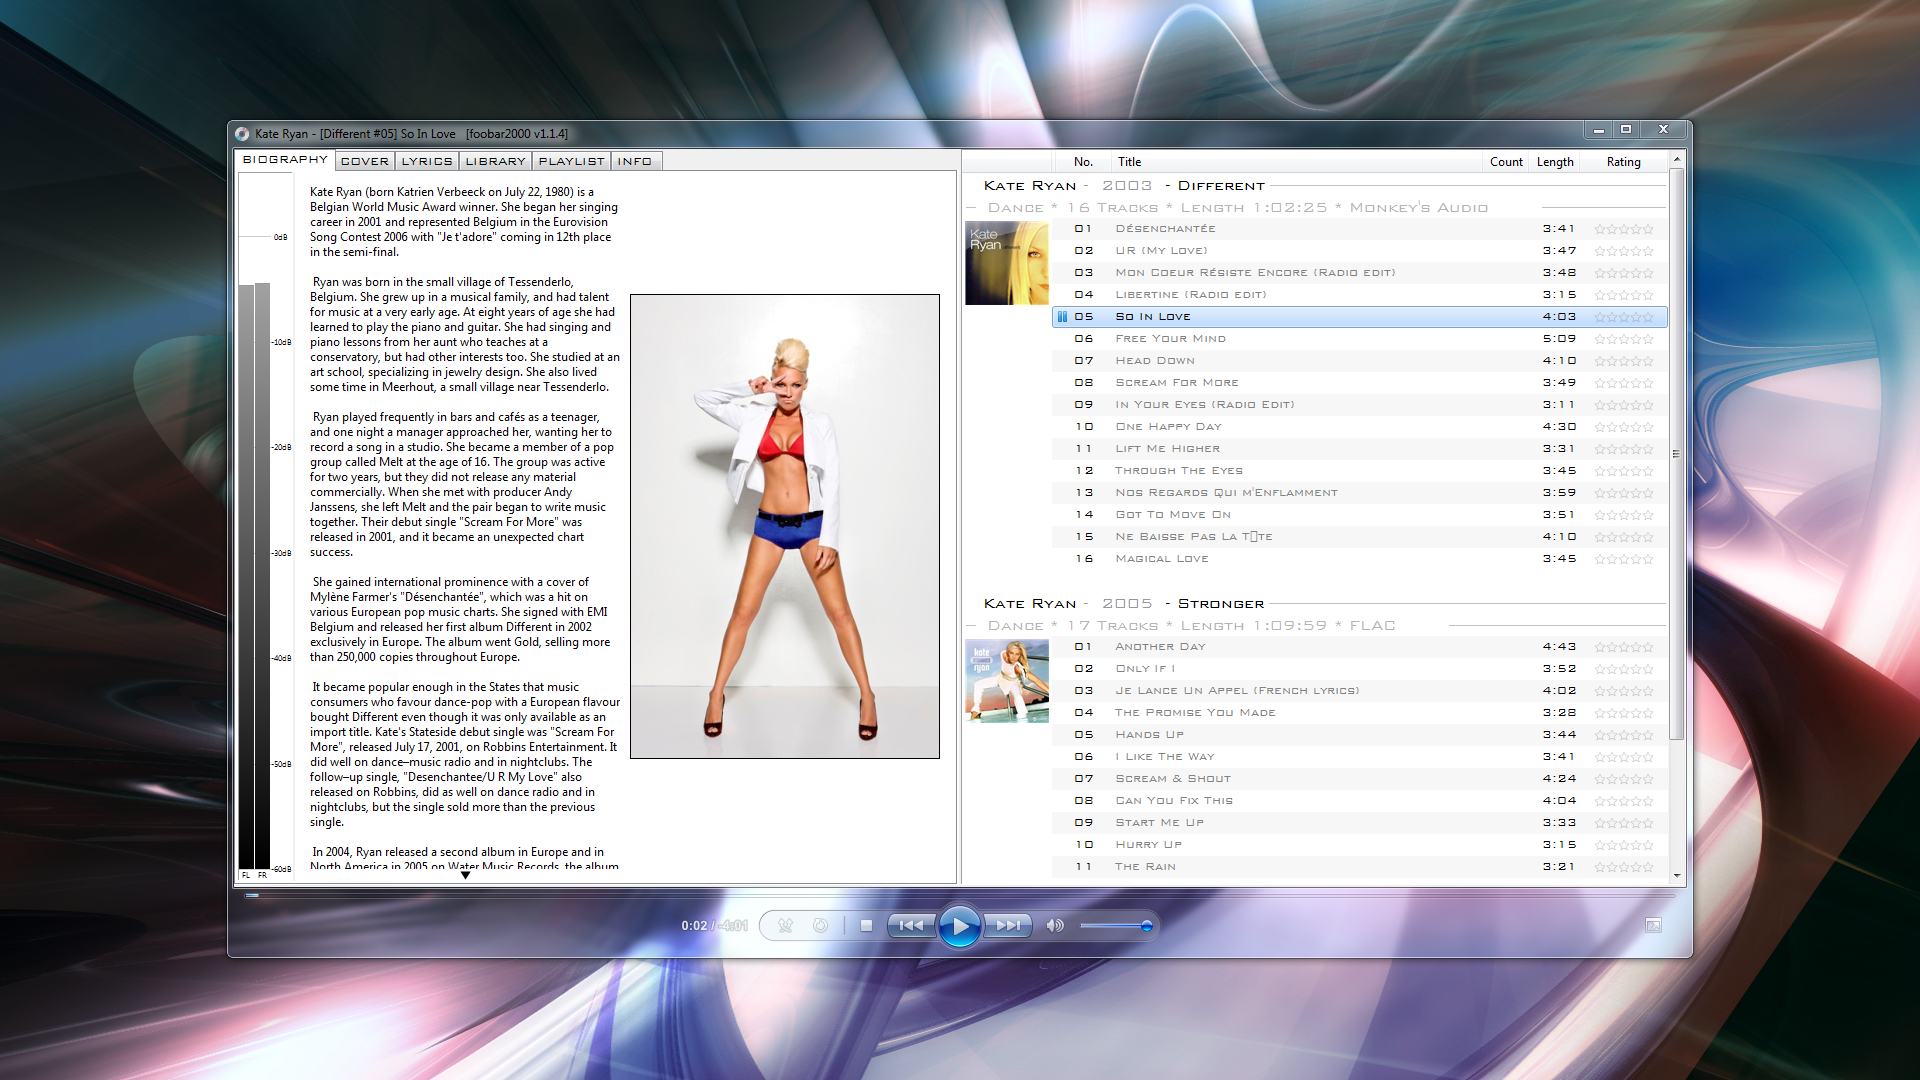Image resolution: width=1920 pixels, height=1080 pixels.
Task: Switch to the Biography tab
Action: point(285,160)
